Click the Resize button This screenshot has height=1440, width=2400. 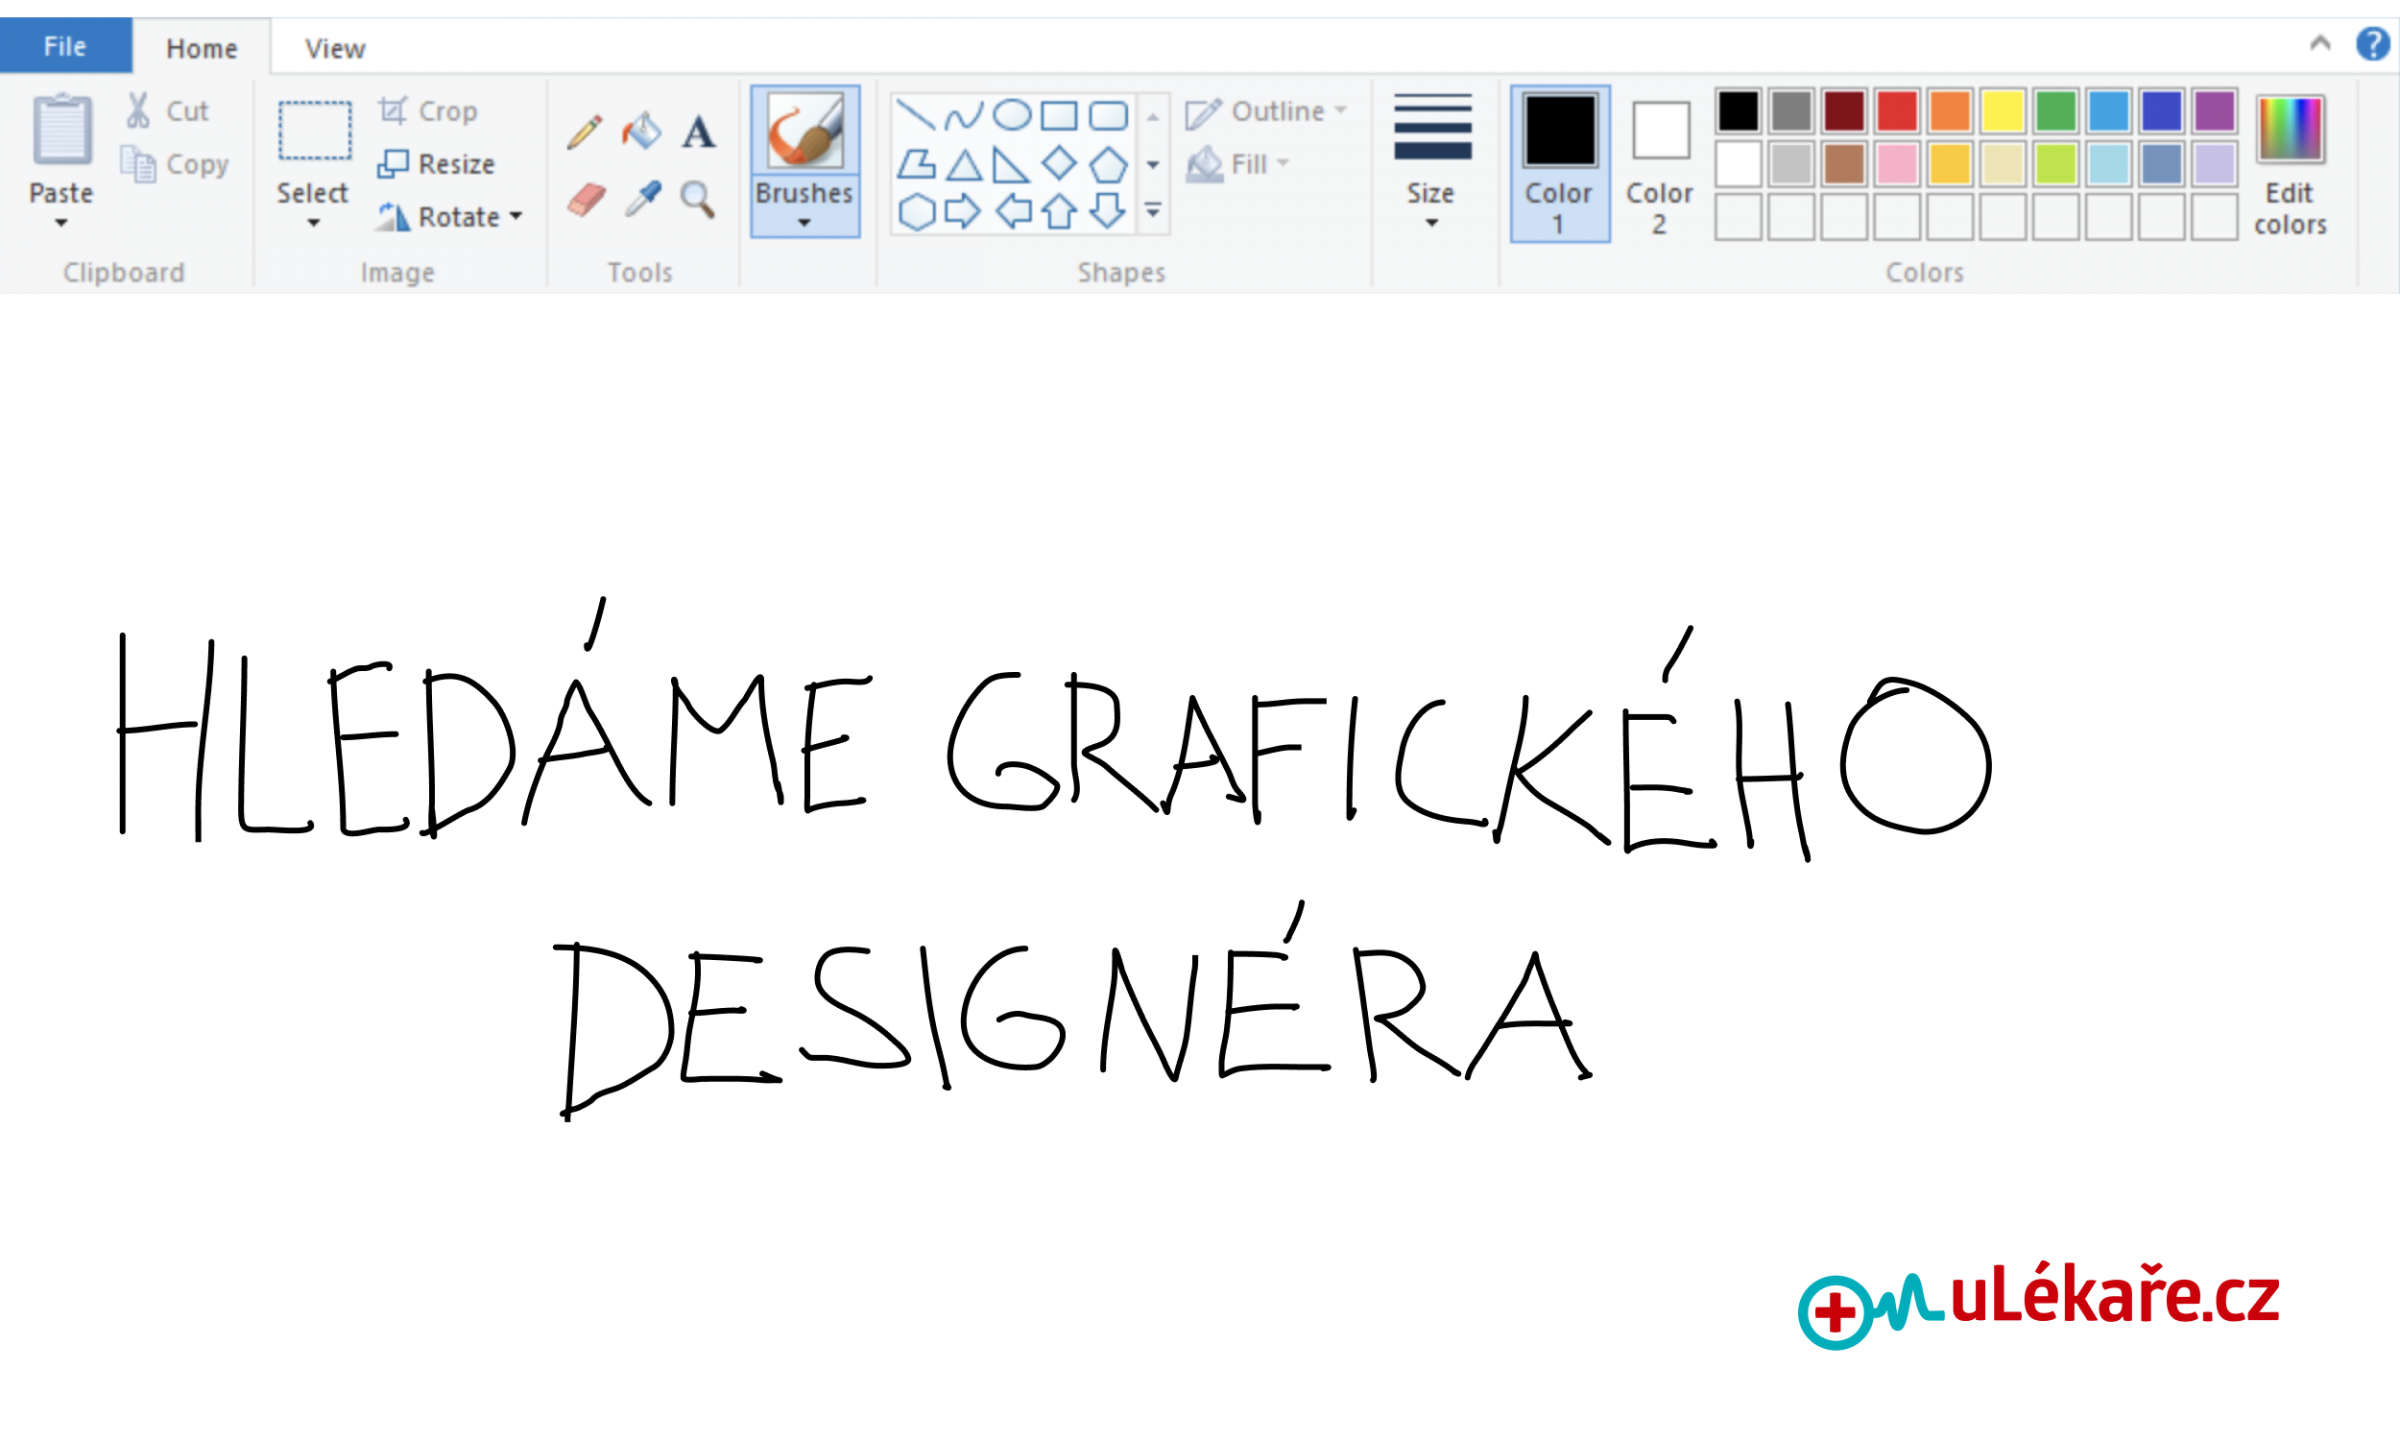click(435, 164)
